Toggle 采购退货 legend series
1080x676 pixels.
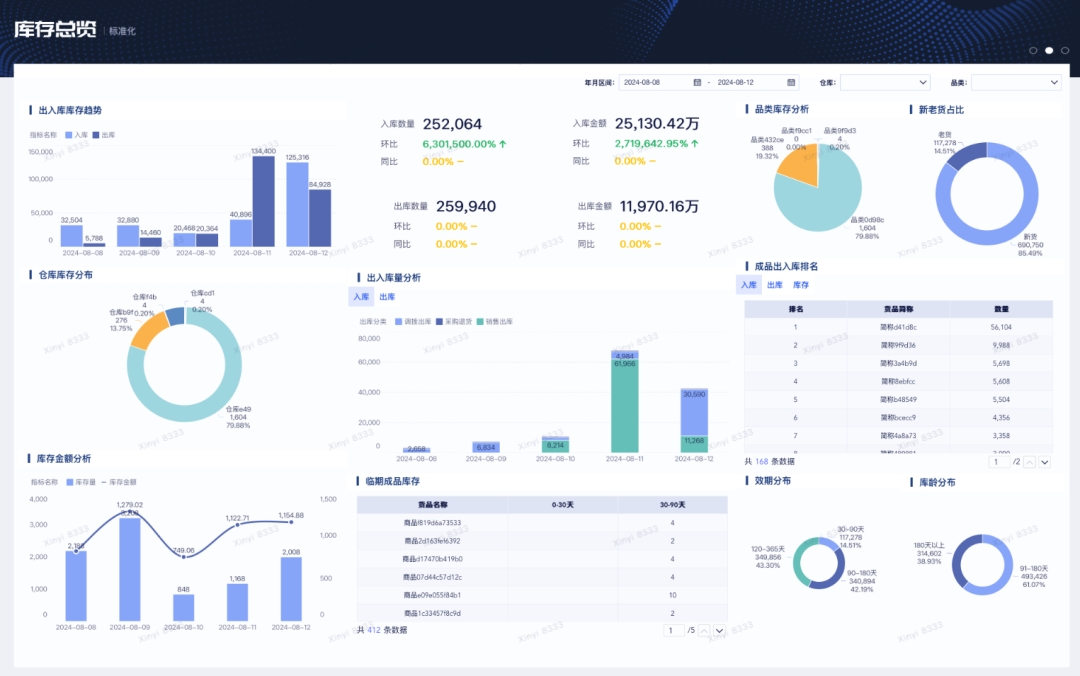454,322
